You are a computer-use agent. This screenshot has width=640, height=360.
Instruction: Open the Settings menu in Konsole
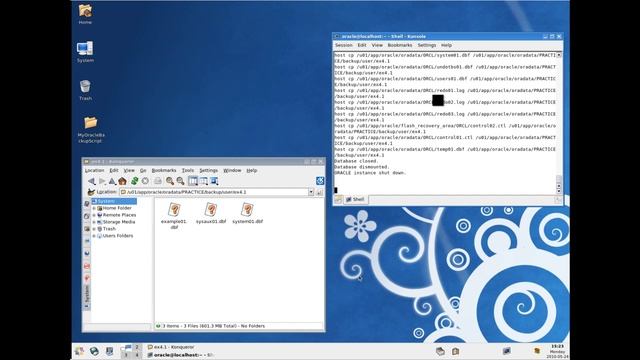tap(427, 45)
